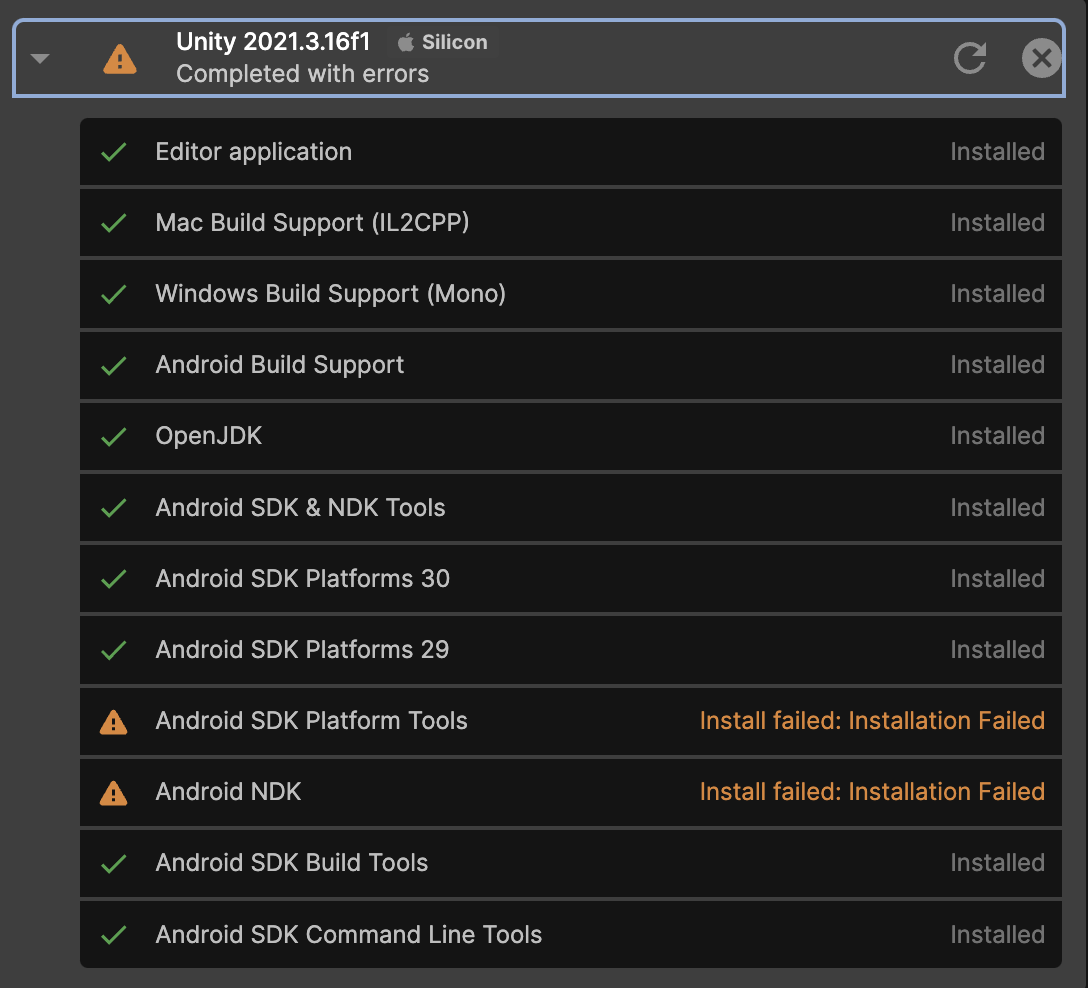The height and width of the screenshot is (988, 1088).
Task: Click green checkmark beside OpenJDK
Action: pos(114,436)
